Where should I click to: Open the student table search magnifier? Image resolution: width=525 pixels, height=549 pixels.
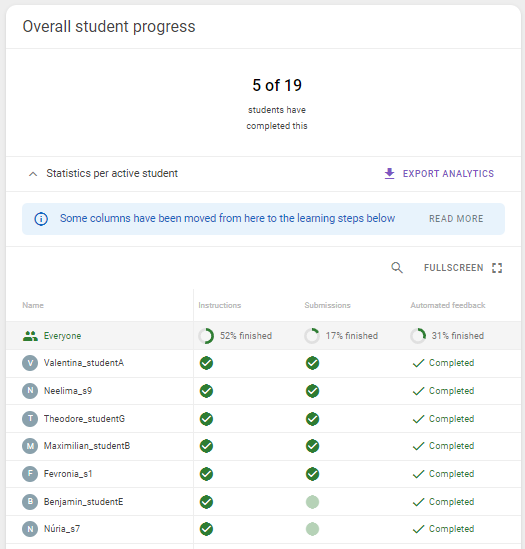coord(396,267)
